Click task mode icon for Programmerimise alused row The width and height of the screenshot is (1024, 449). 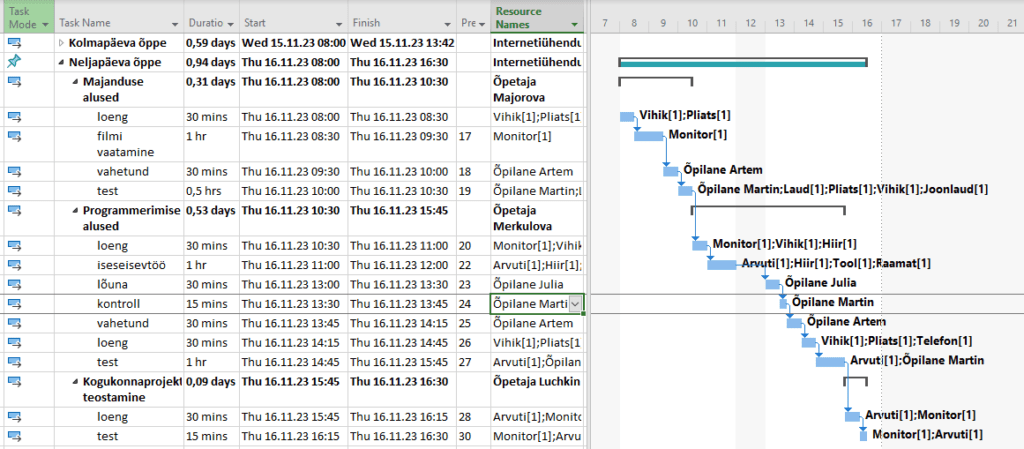[x=14, y=211]
